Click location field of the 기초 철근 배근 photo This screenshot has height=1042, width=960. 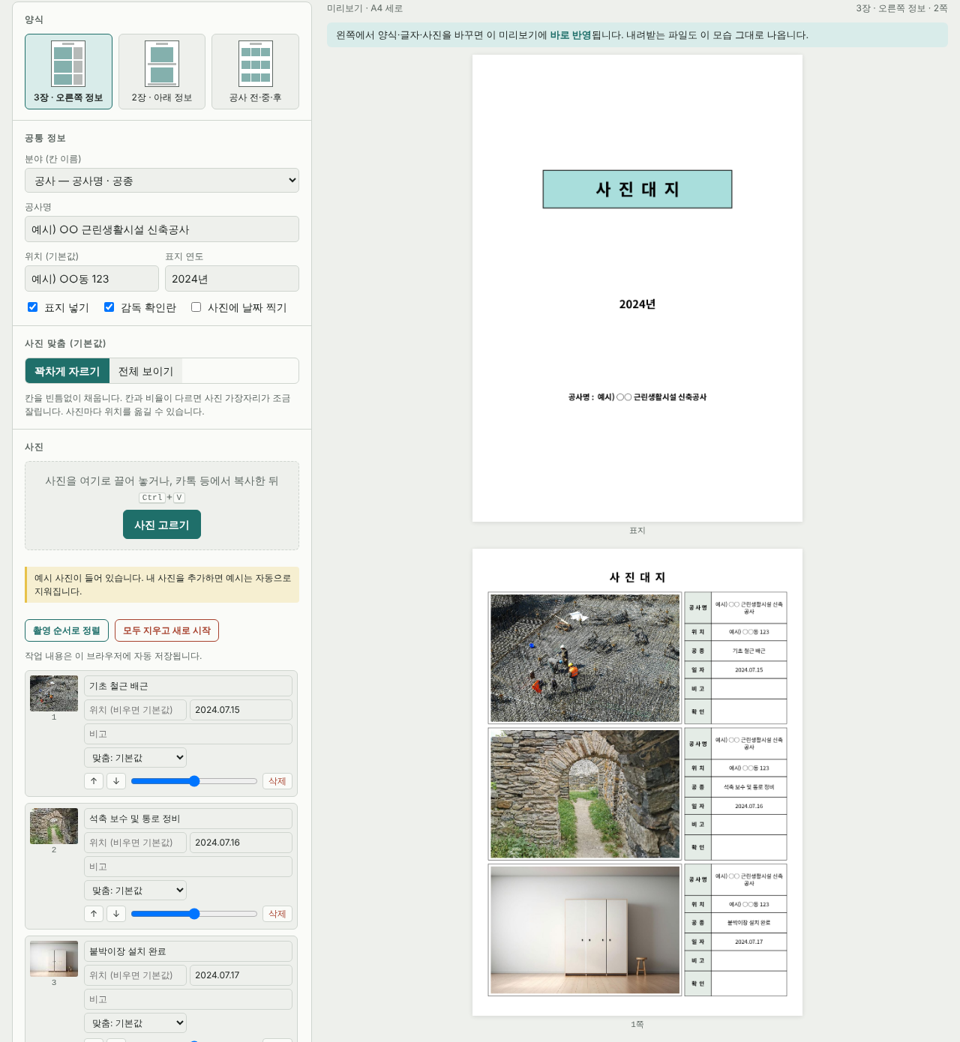click(136, 710)
